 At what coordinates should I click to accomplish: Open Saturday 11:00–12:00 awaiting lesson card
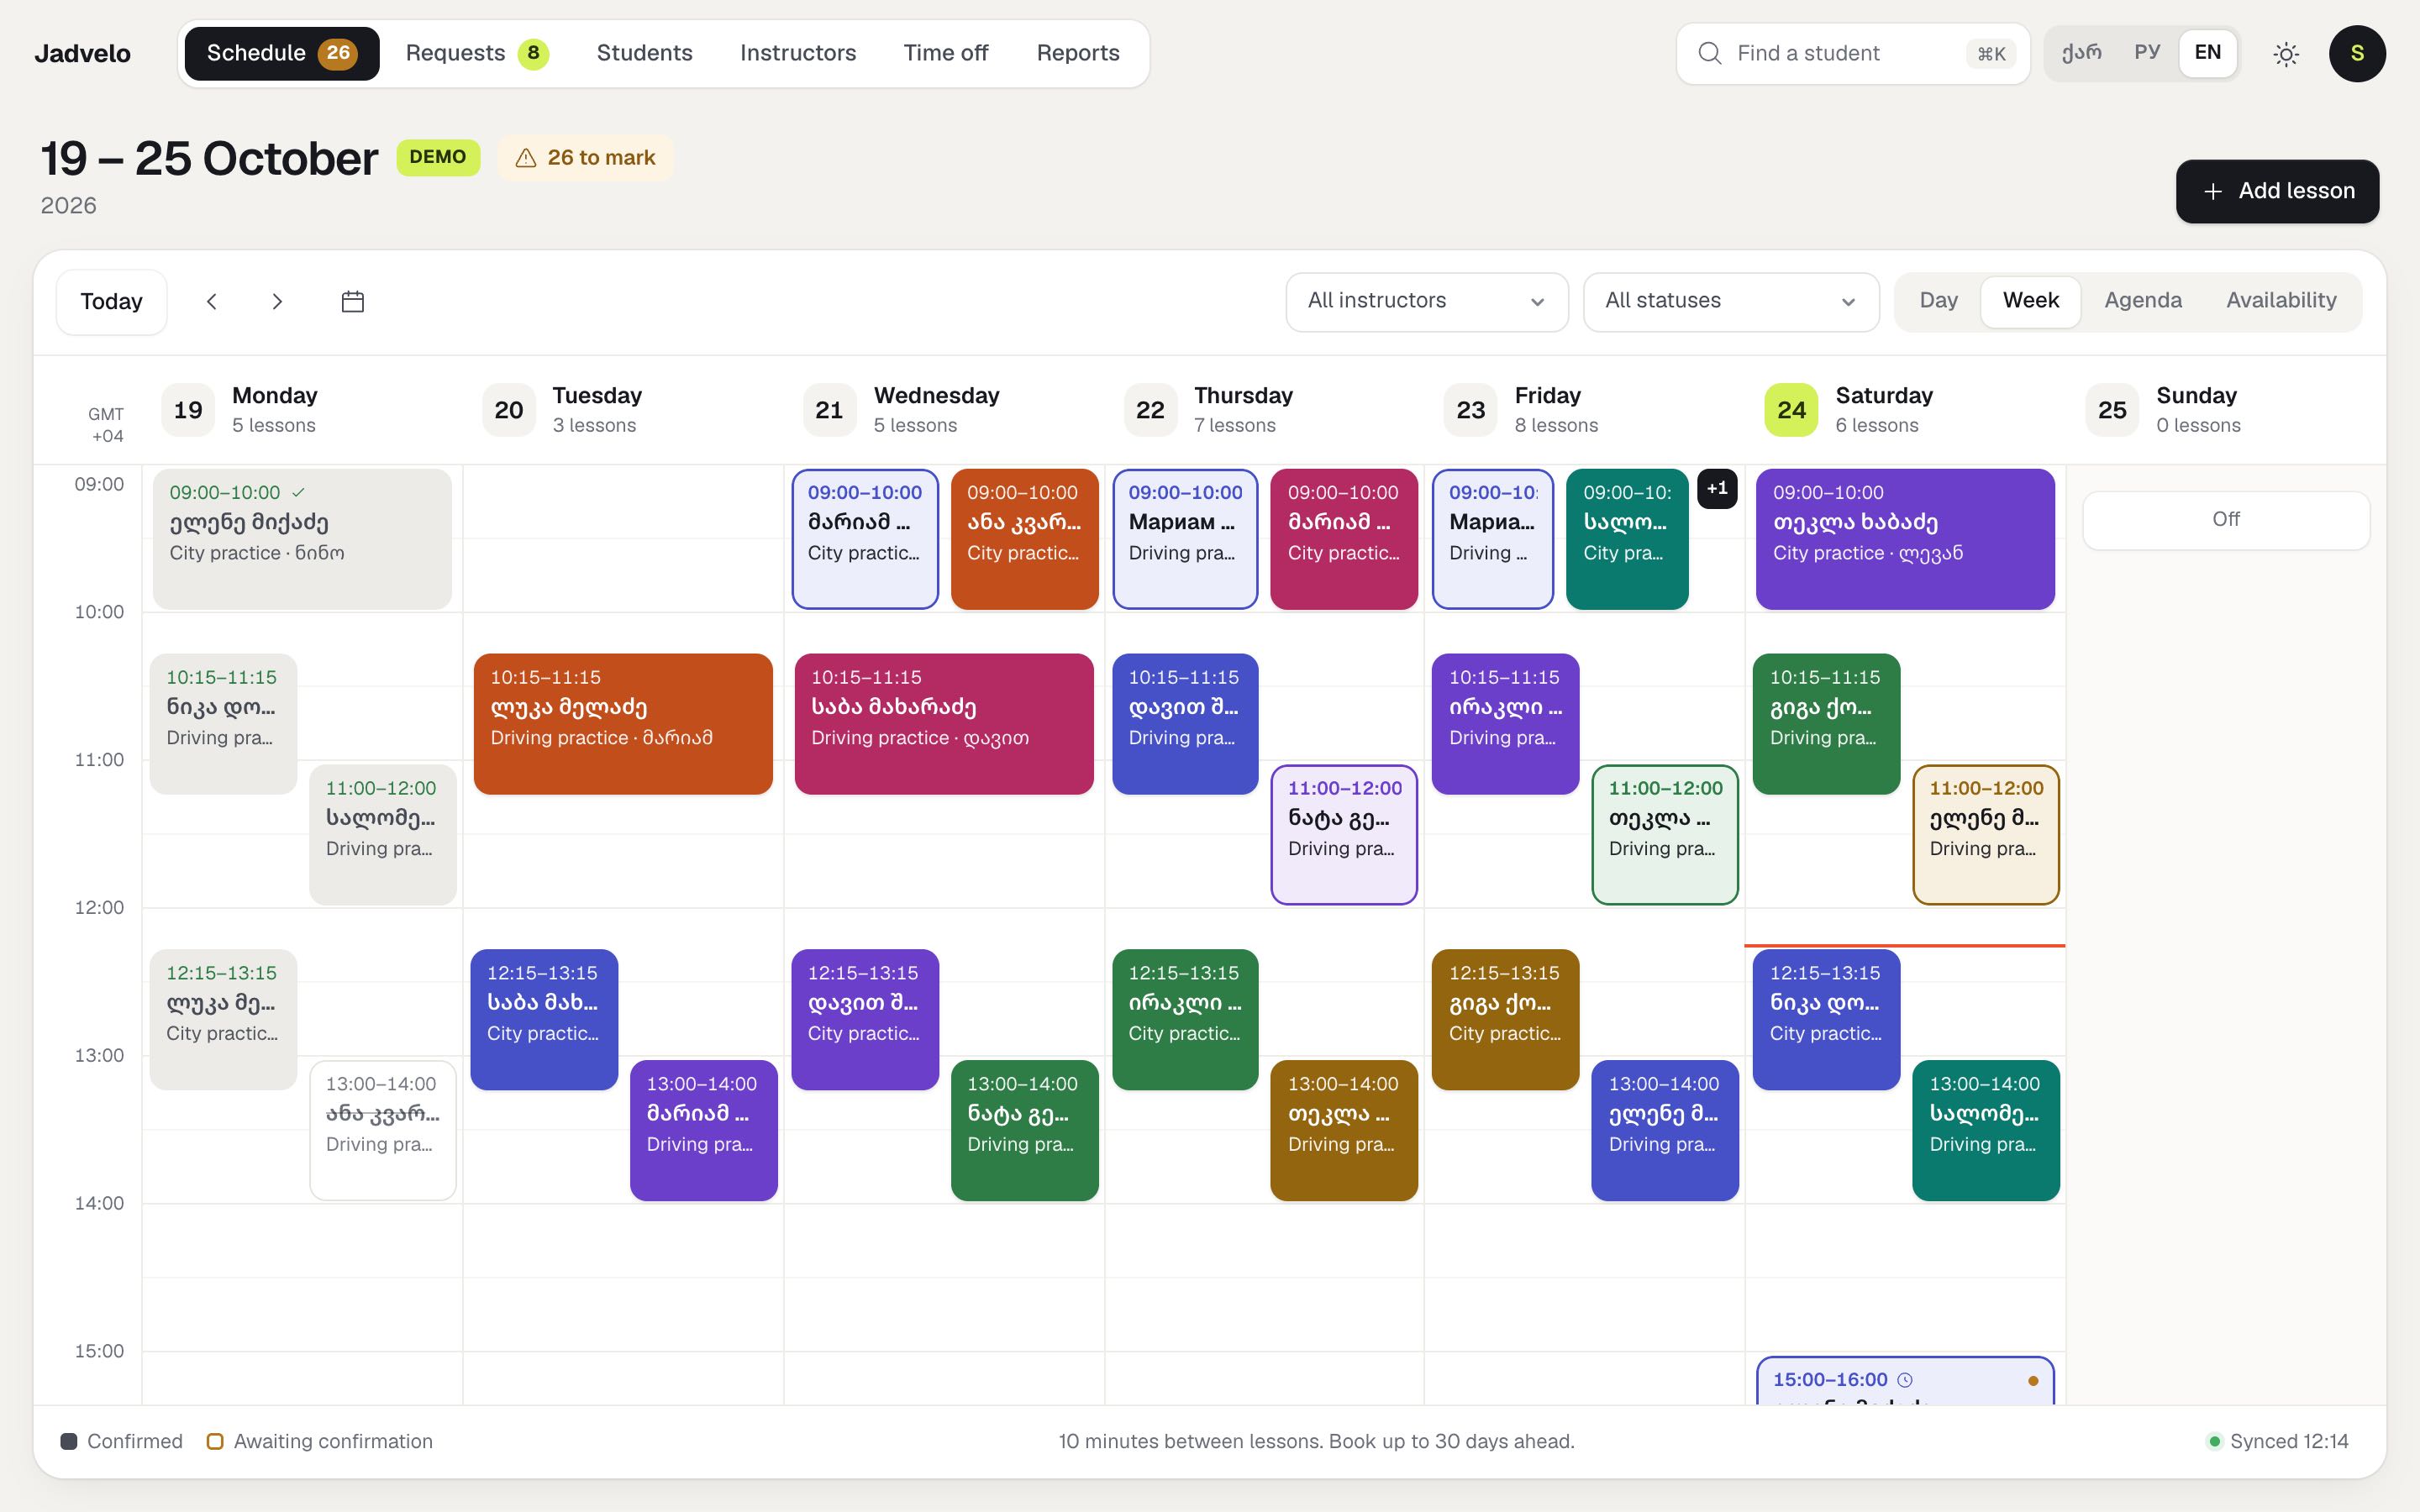click(x=1986, y=835)
